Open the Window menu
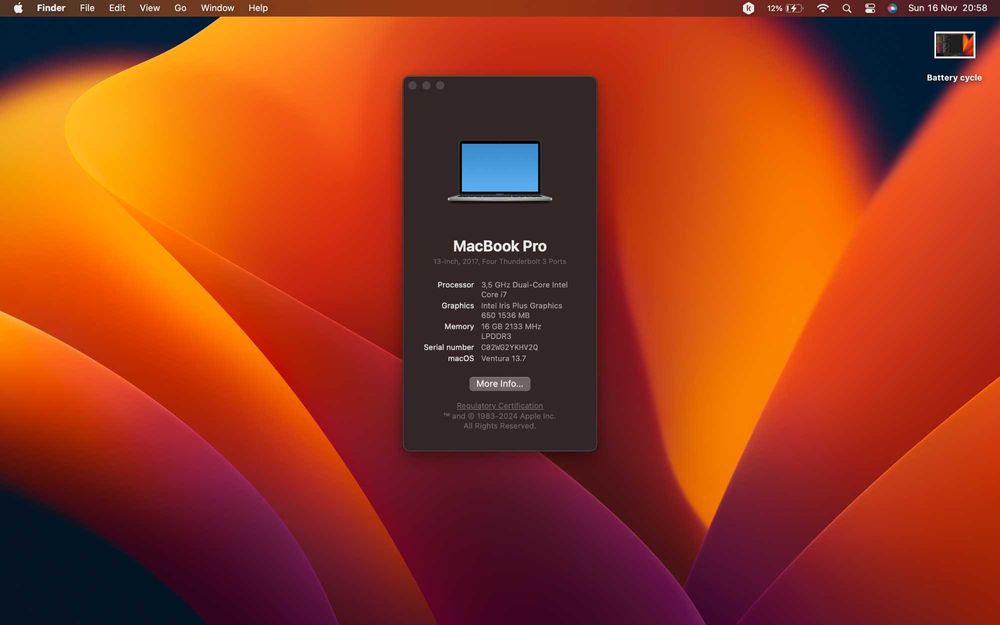 pos(217,8)
